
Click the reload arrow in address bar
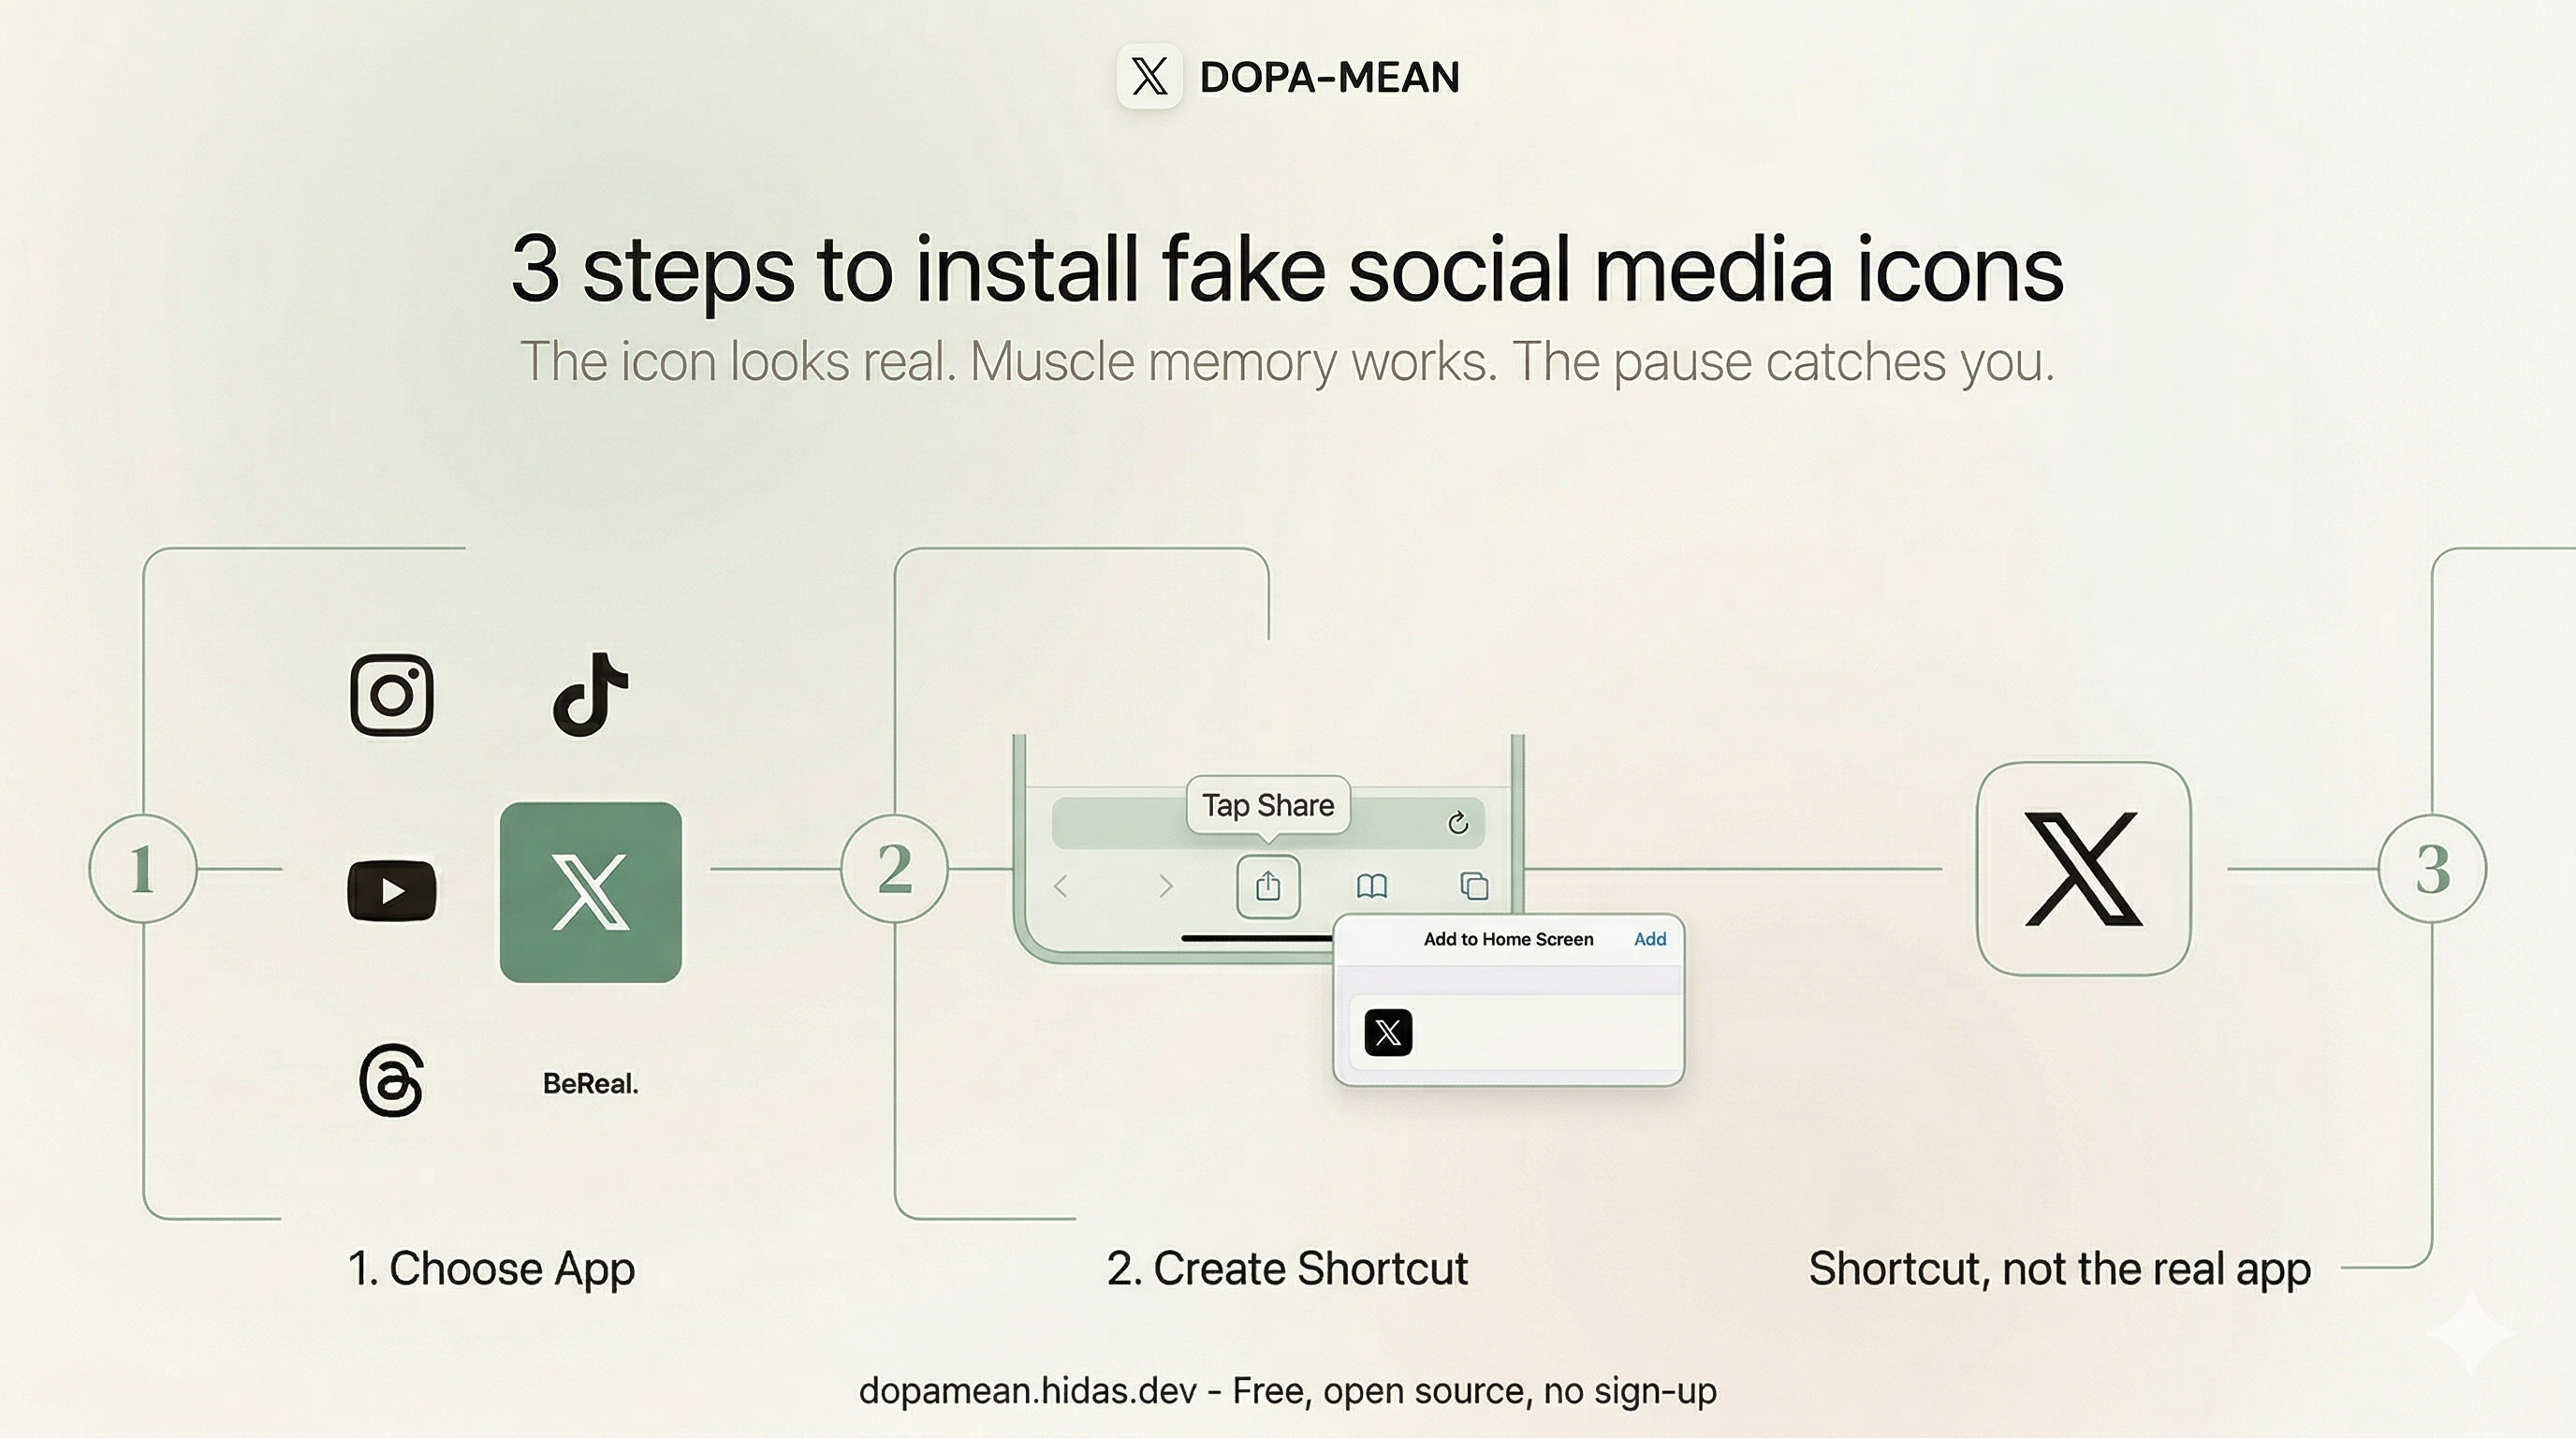tap(1458, 822)
